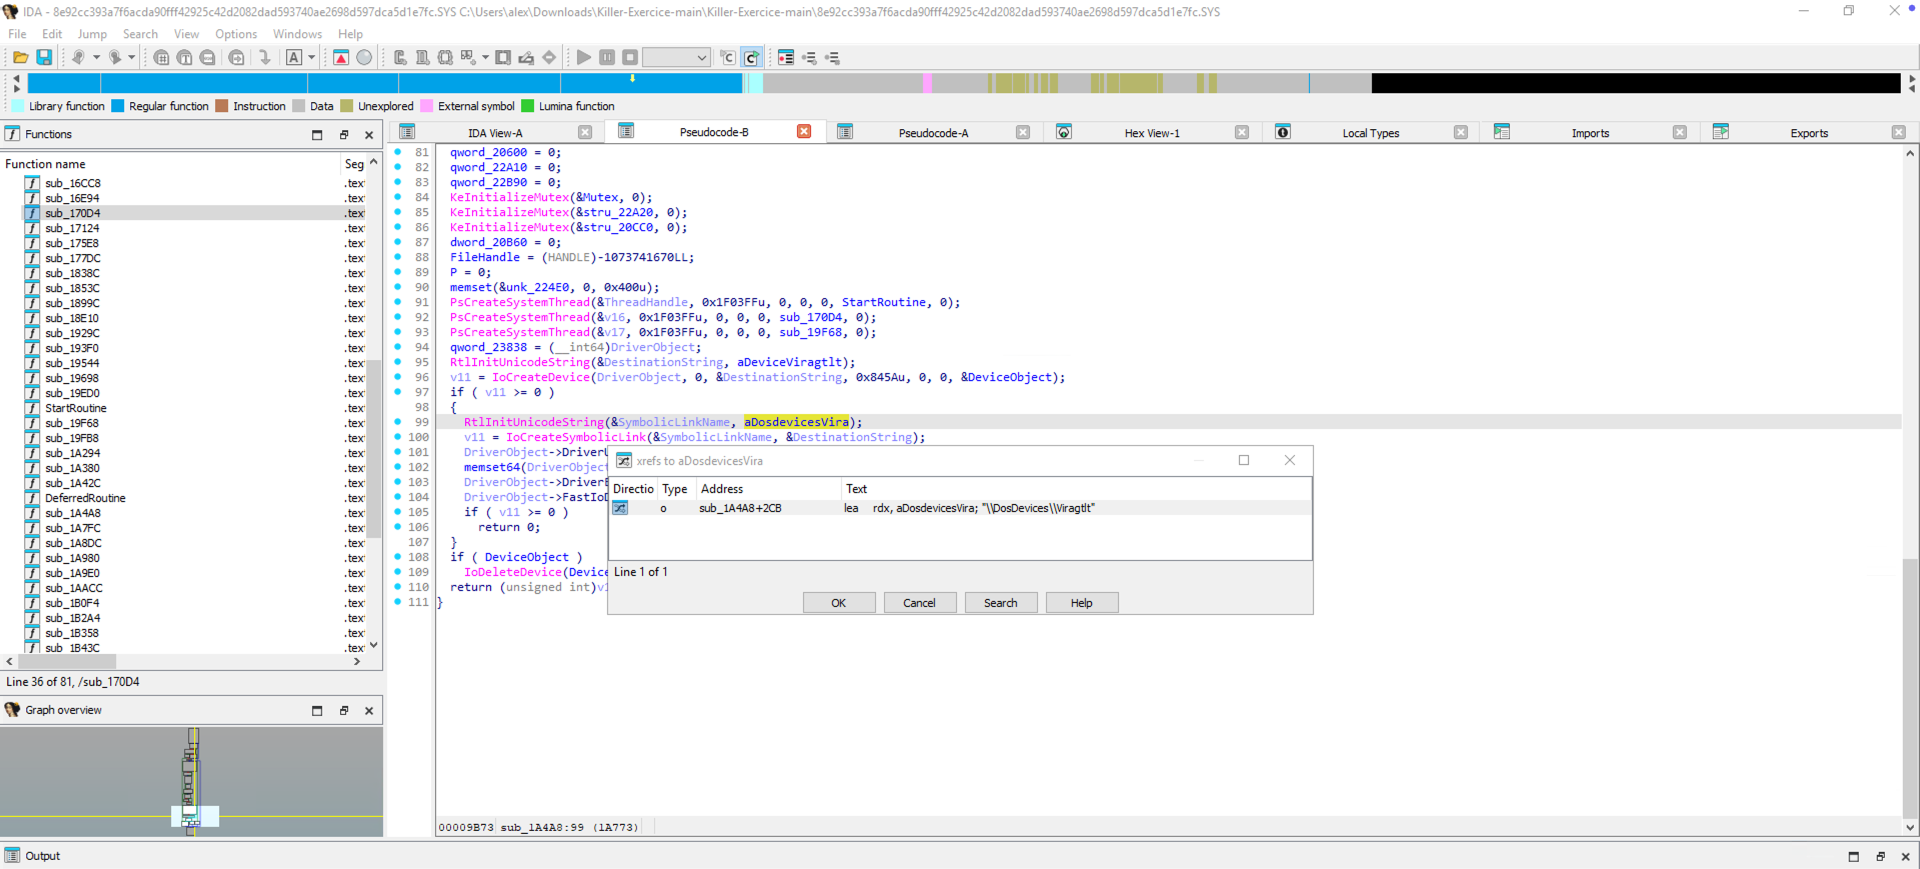Click Search in the xrefs dialog
This screenshot has height=869, width=1920.
pos(1001,603)
